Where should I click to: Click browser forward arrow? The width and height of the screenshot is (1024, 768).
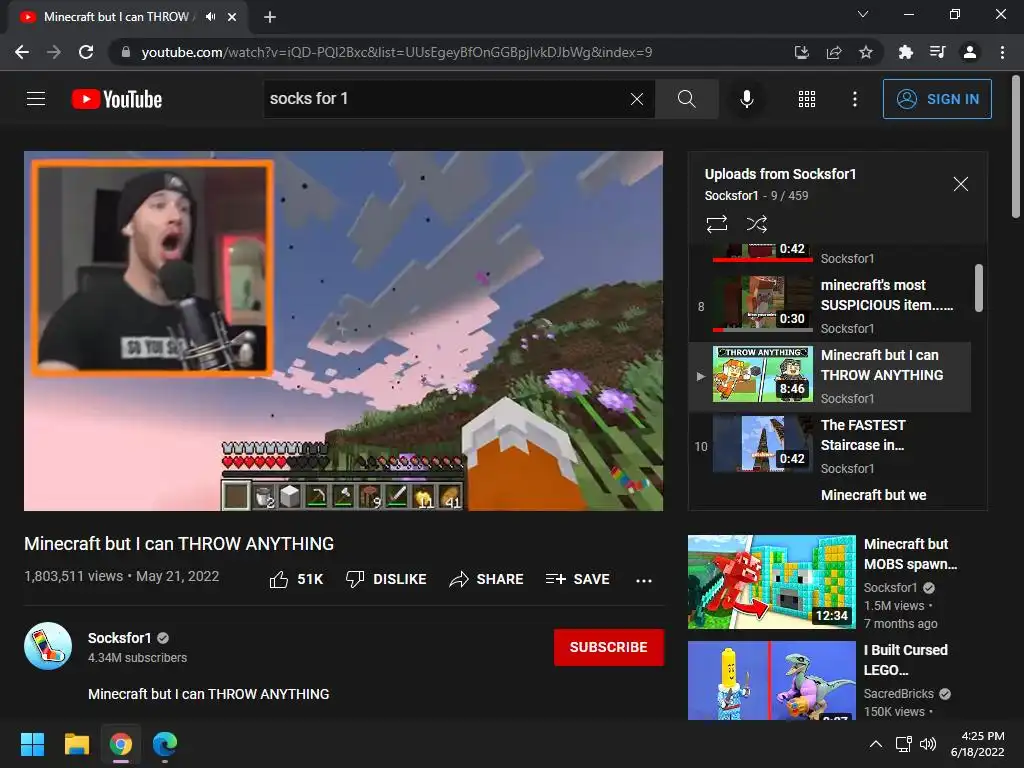(54, 52)
